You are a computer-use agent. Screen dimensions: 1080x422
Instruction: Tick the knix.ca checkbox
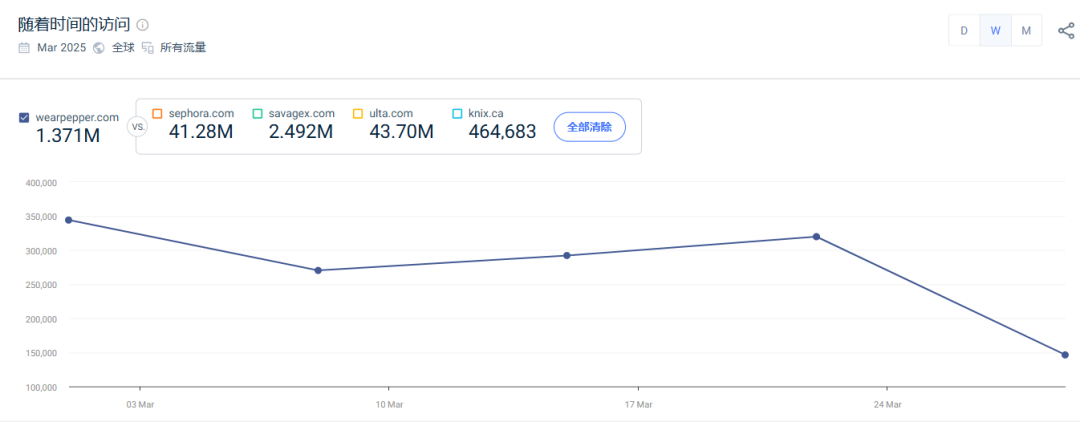(457, 113)
